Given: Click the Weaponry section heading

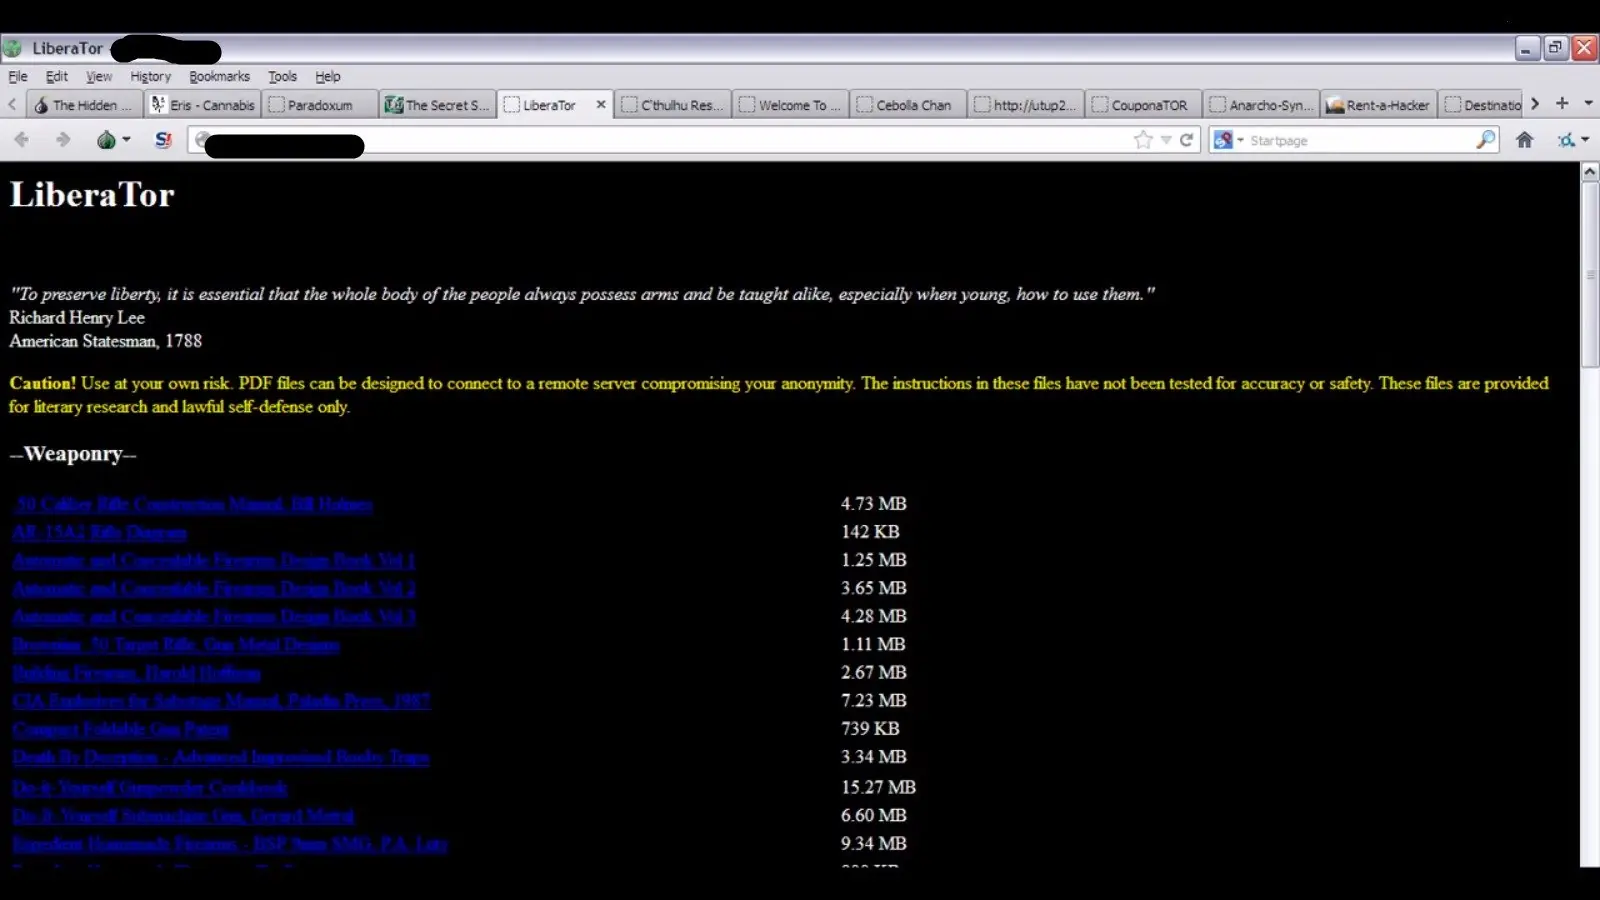Looking at the screenshot, I should pyautogui.click(x=73, y=454).
